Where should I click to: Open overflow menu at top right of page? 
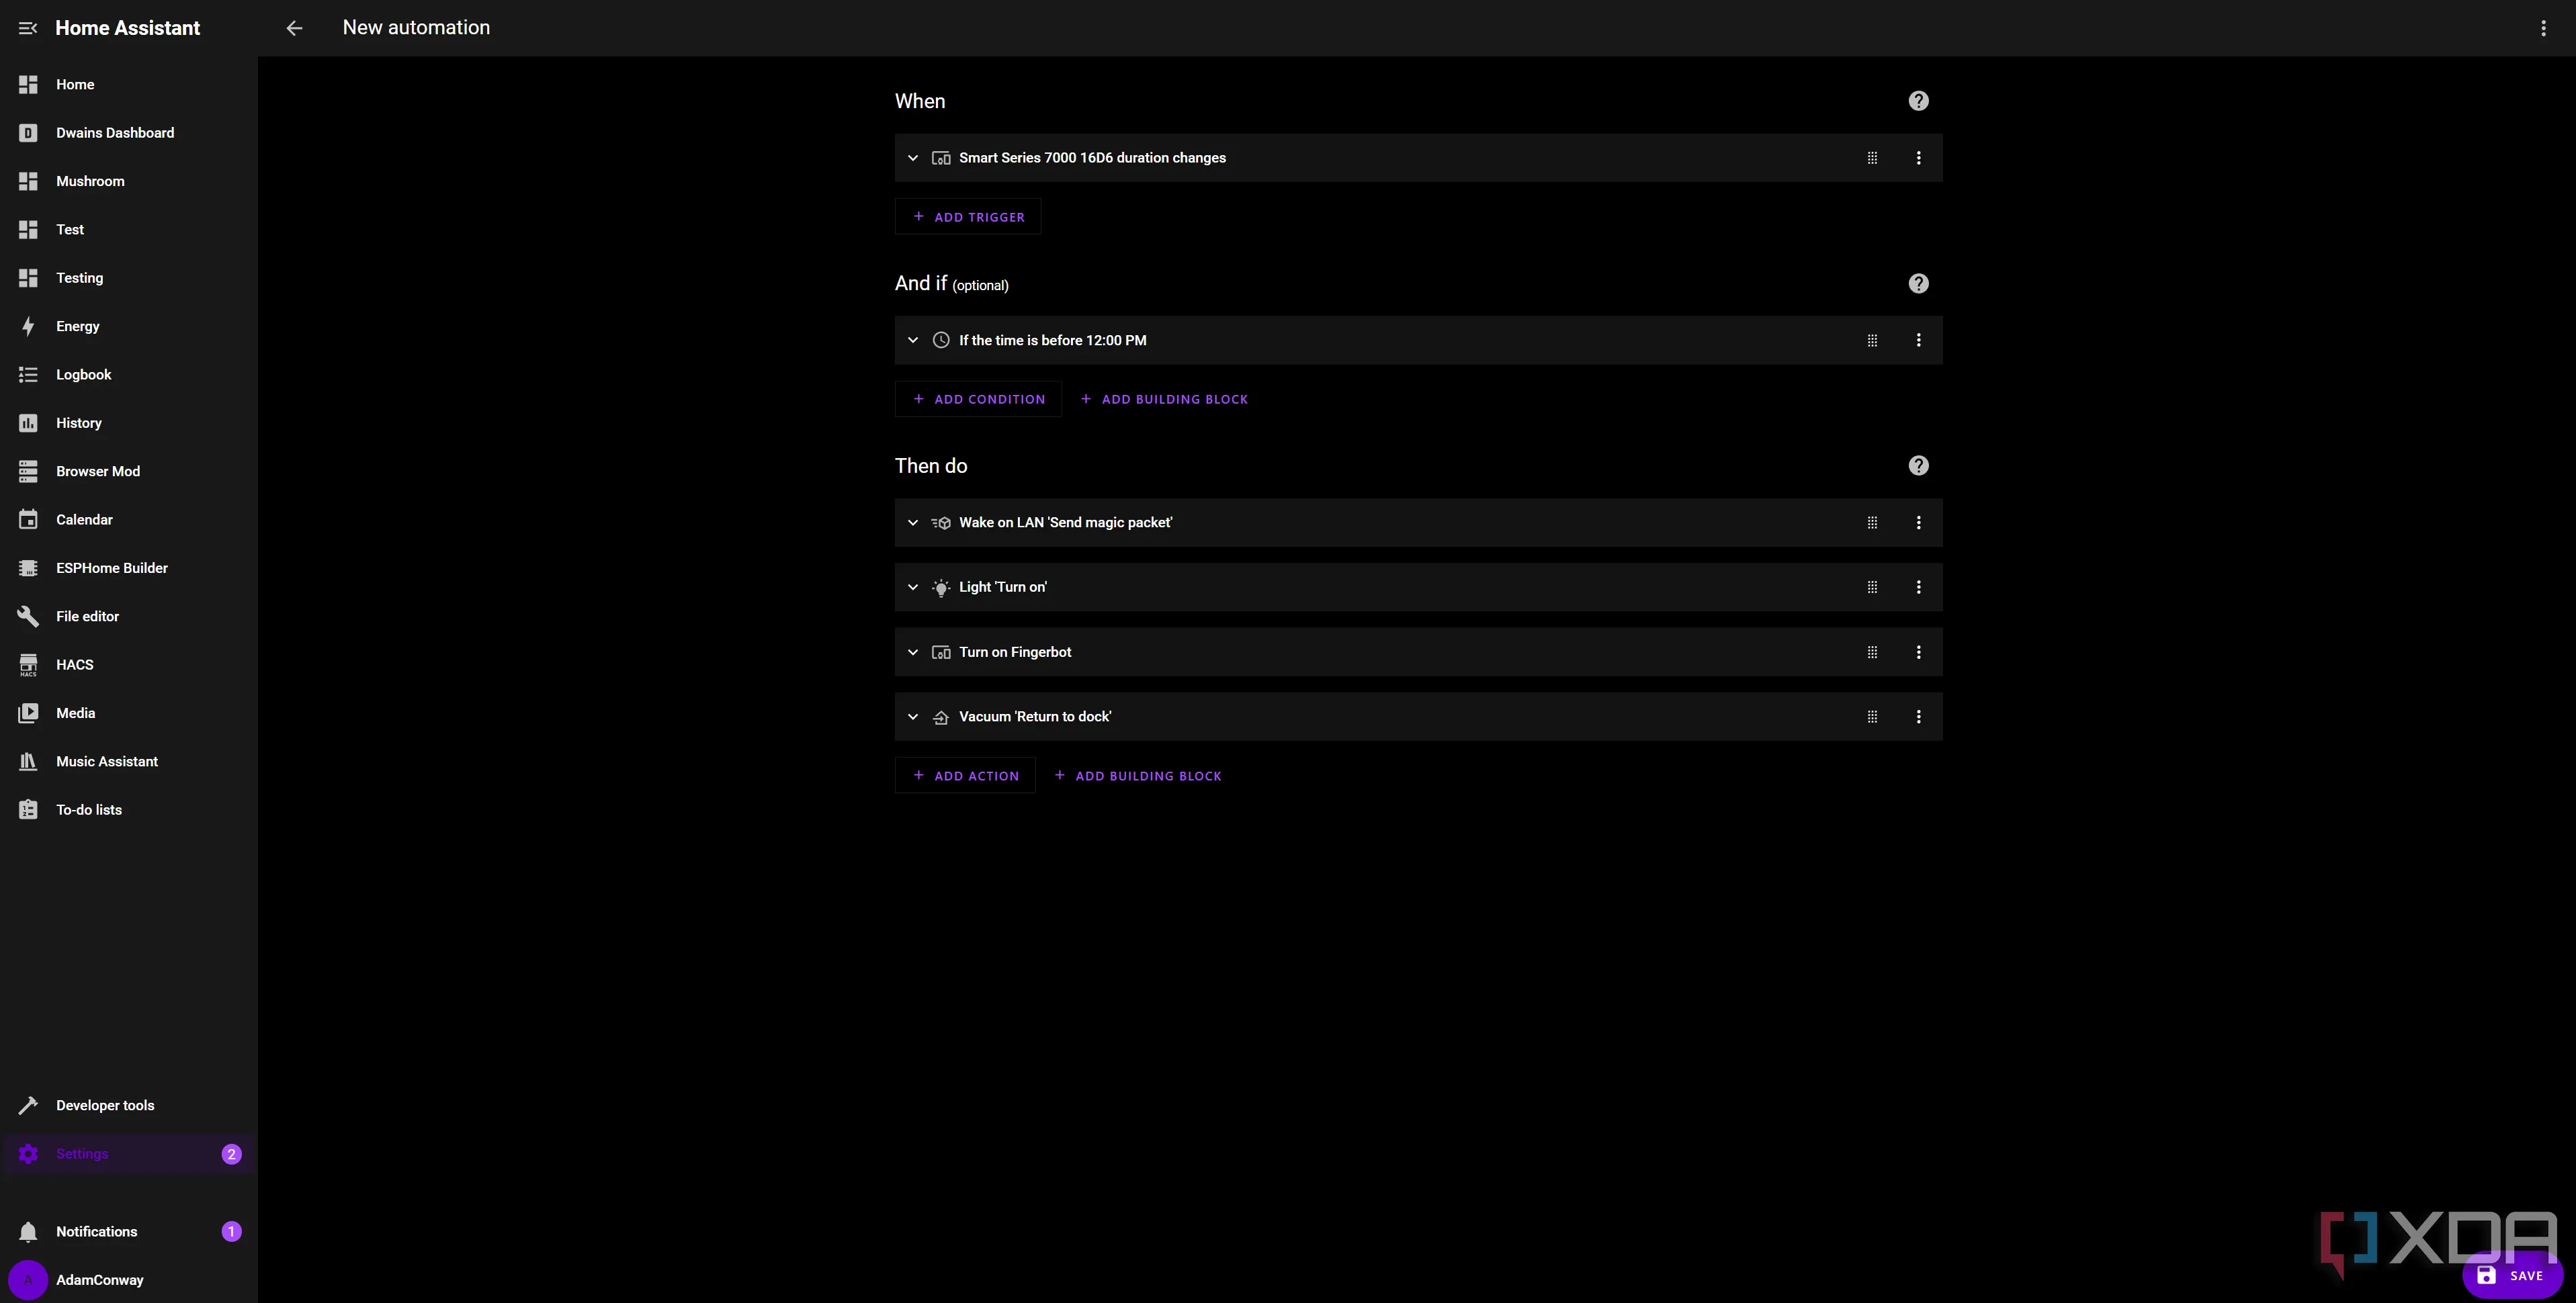click(2543, 28)
